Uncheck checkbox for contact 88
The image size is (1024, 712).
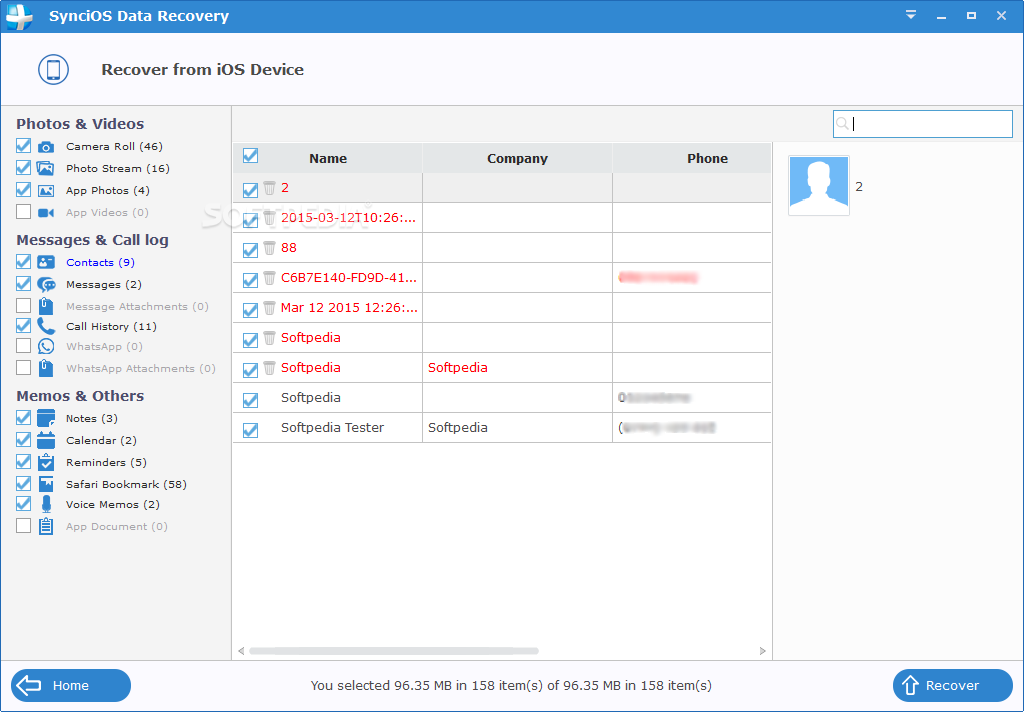tap(250, 250)
